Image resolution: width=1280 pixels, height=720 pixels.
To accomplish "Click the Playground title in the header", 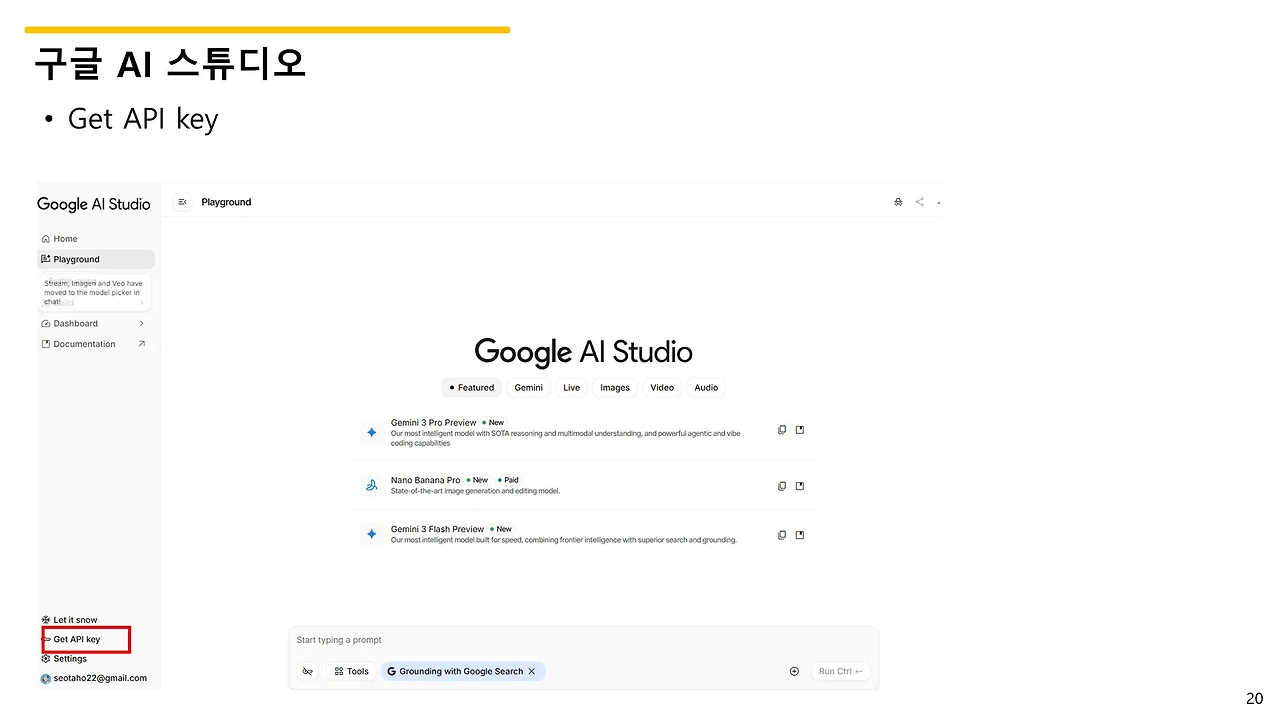I will coord(226,202).
